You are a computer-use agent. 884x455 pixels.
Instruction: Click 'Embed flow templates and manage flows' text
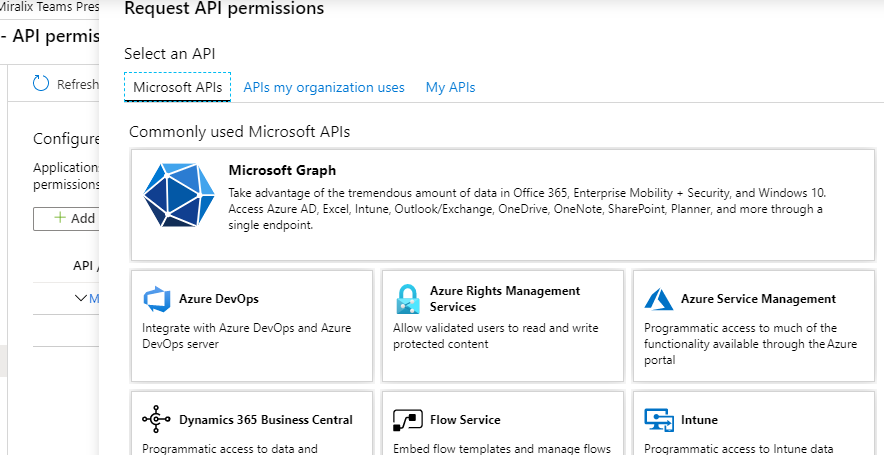[502, 449]
